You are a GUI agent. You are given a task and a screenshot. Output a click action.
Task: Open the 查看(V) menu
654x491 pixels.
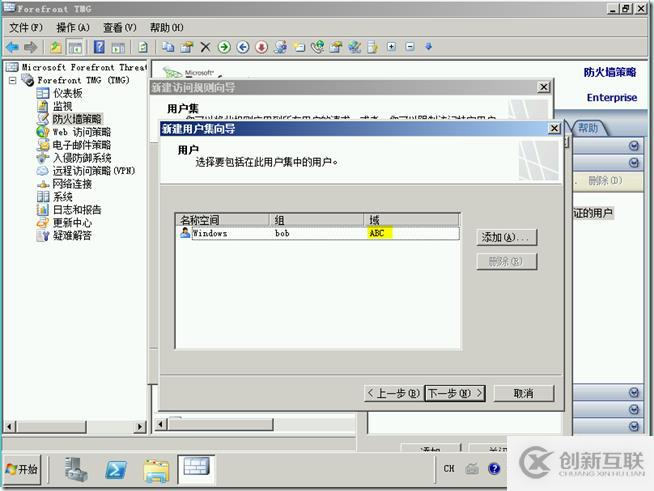pos(120,28)
